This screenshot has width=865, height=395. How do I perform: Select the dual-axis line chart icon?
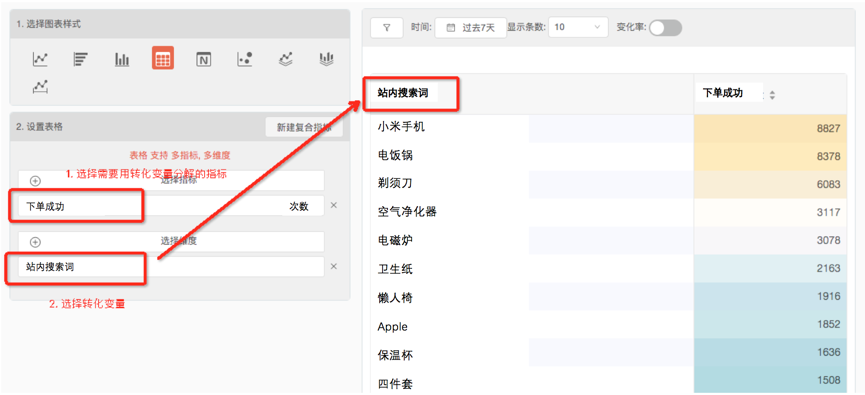tap(40, 87)
